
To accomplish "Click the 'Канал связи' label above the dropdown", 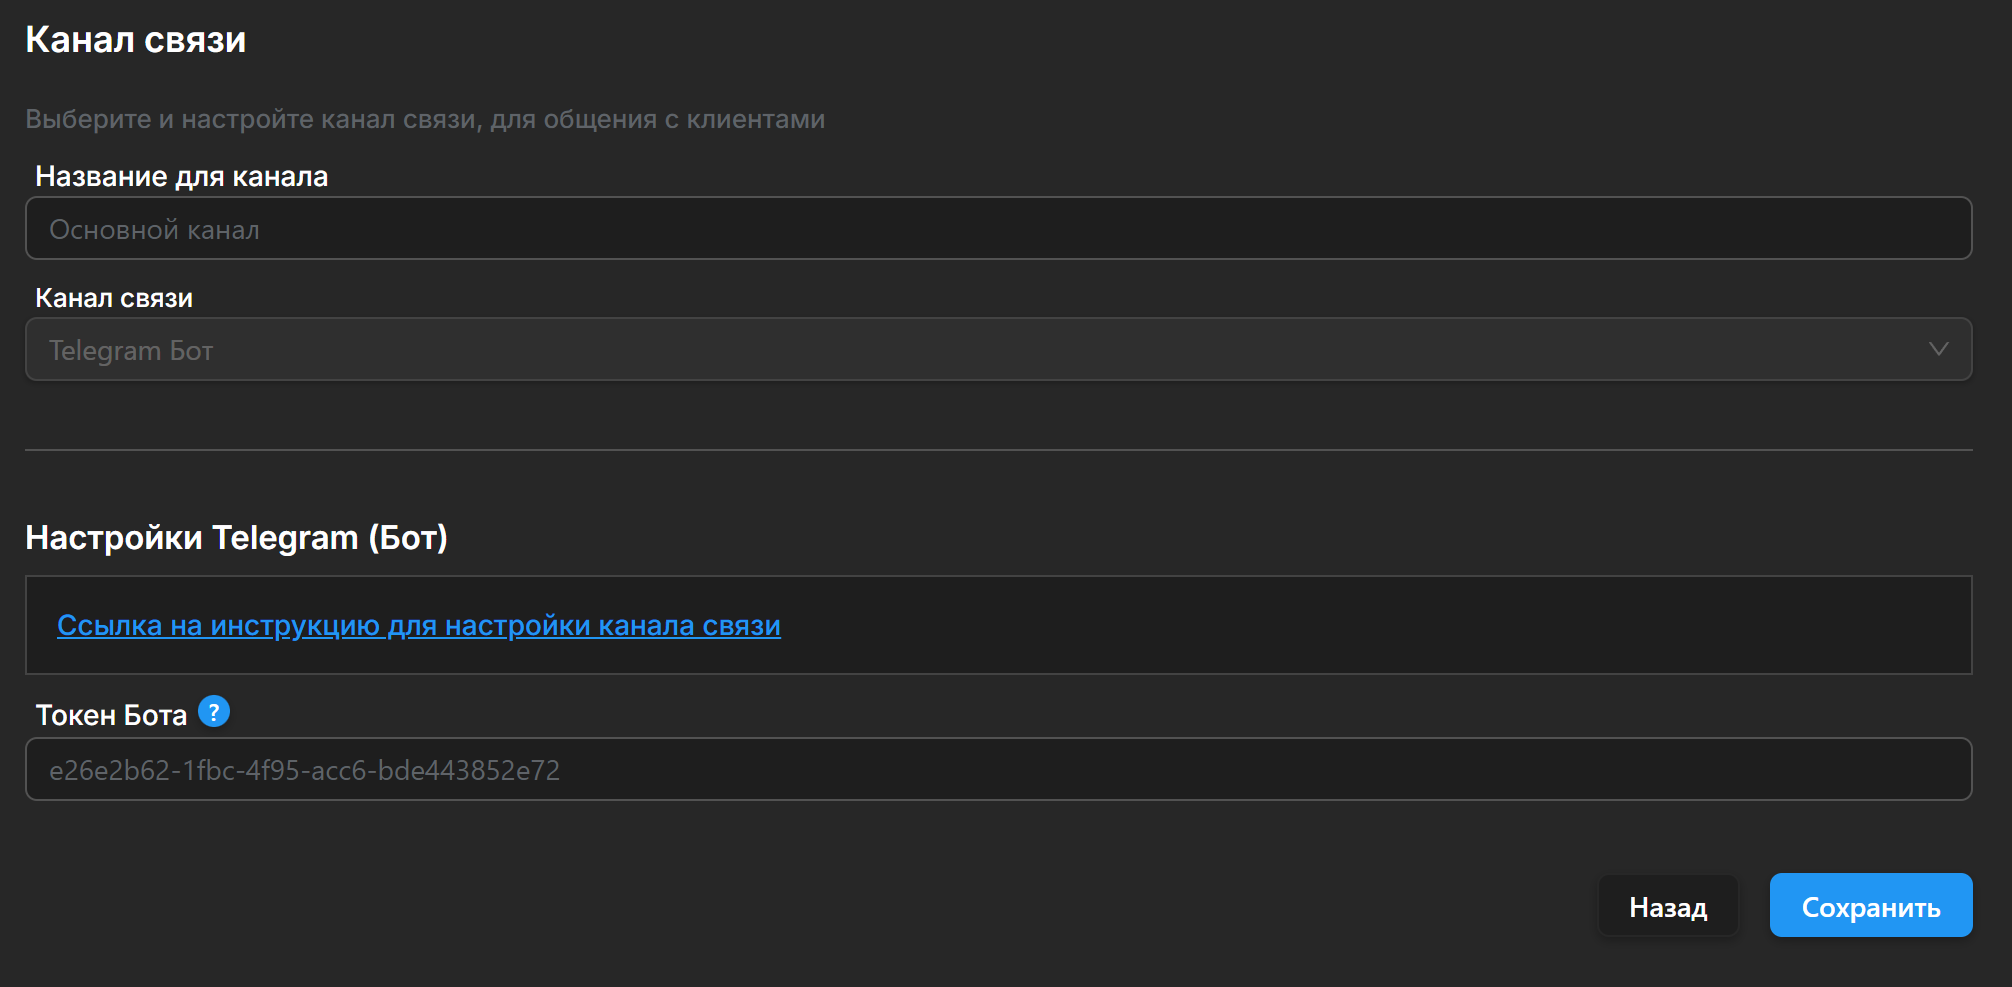I will (114, 298).
